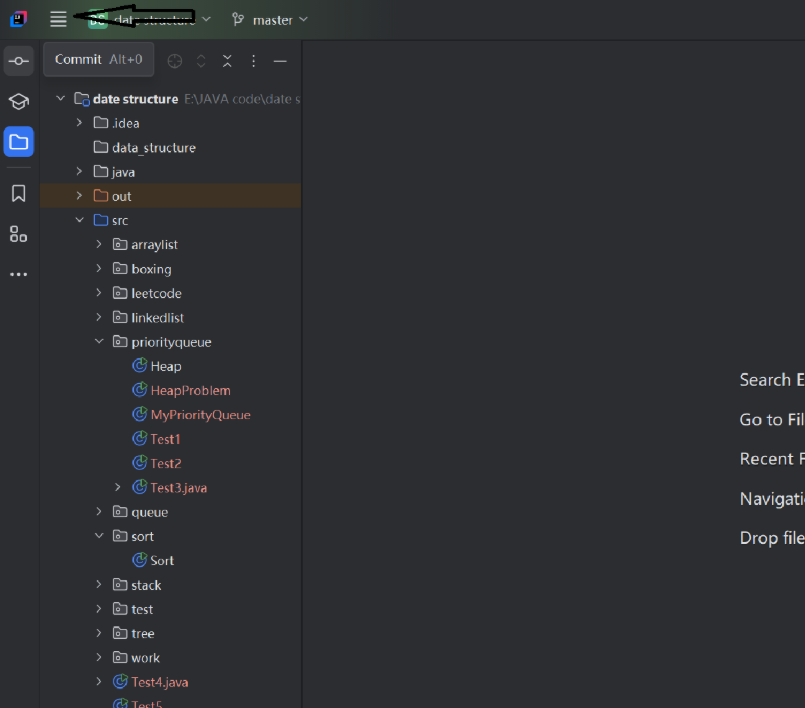Select the Test2 class
The height and width of the screenshot is (708, 805).
tap(170, 463)
